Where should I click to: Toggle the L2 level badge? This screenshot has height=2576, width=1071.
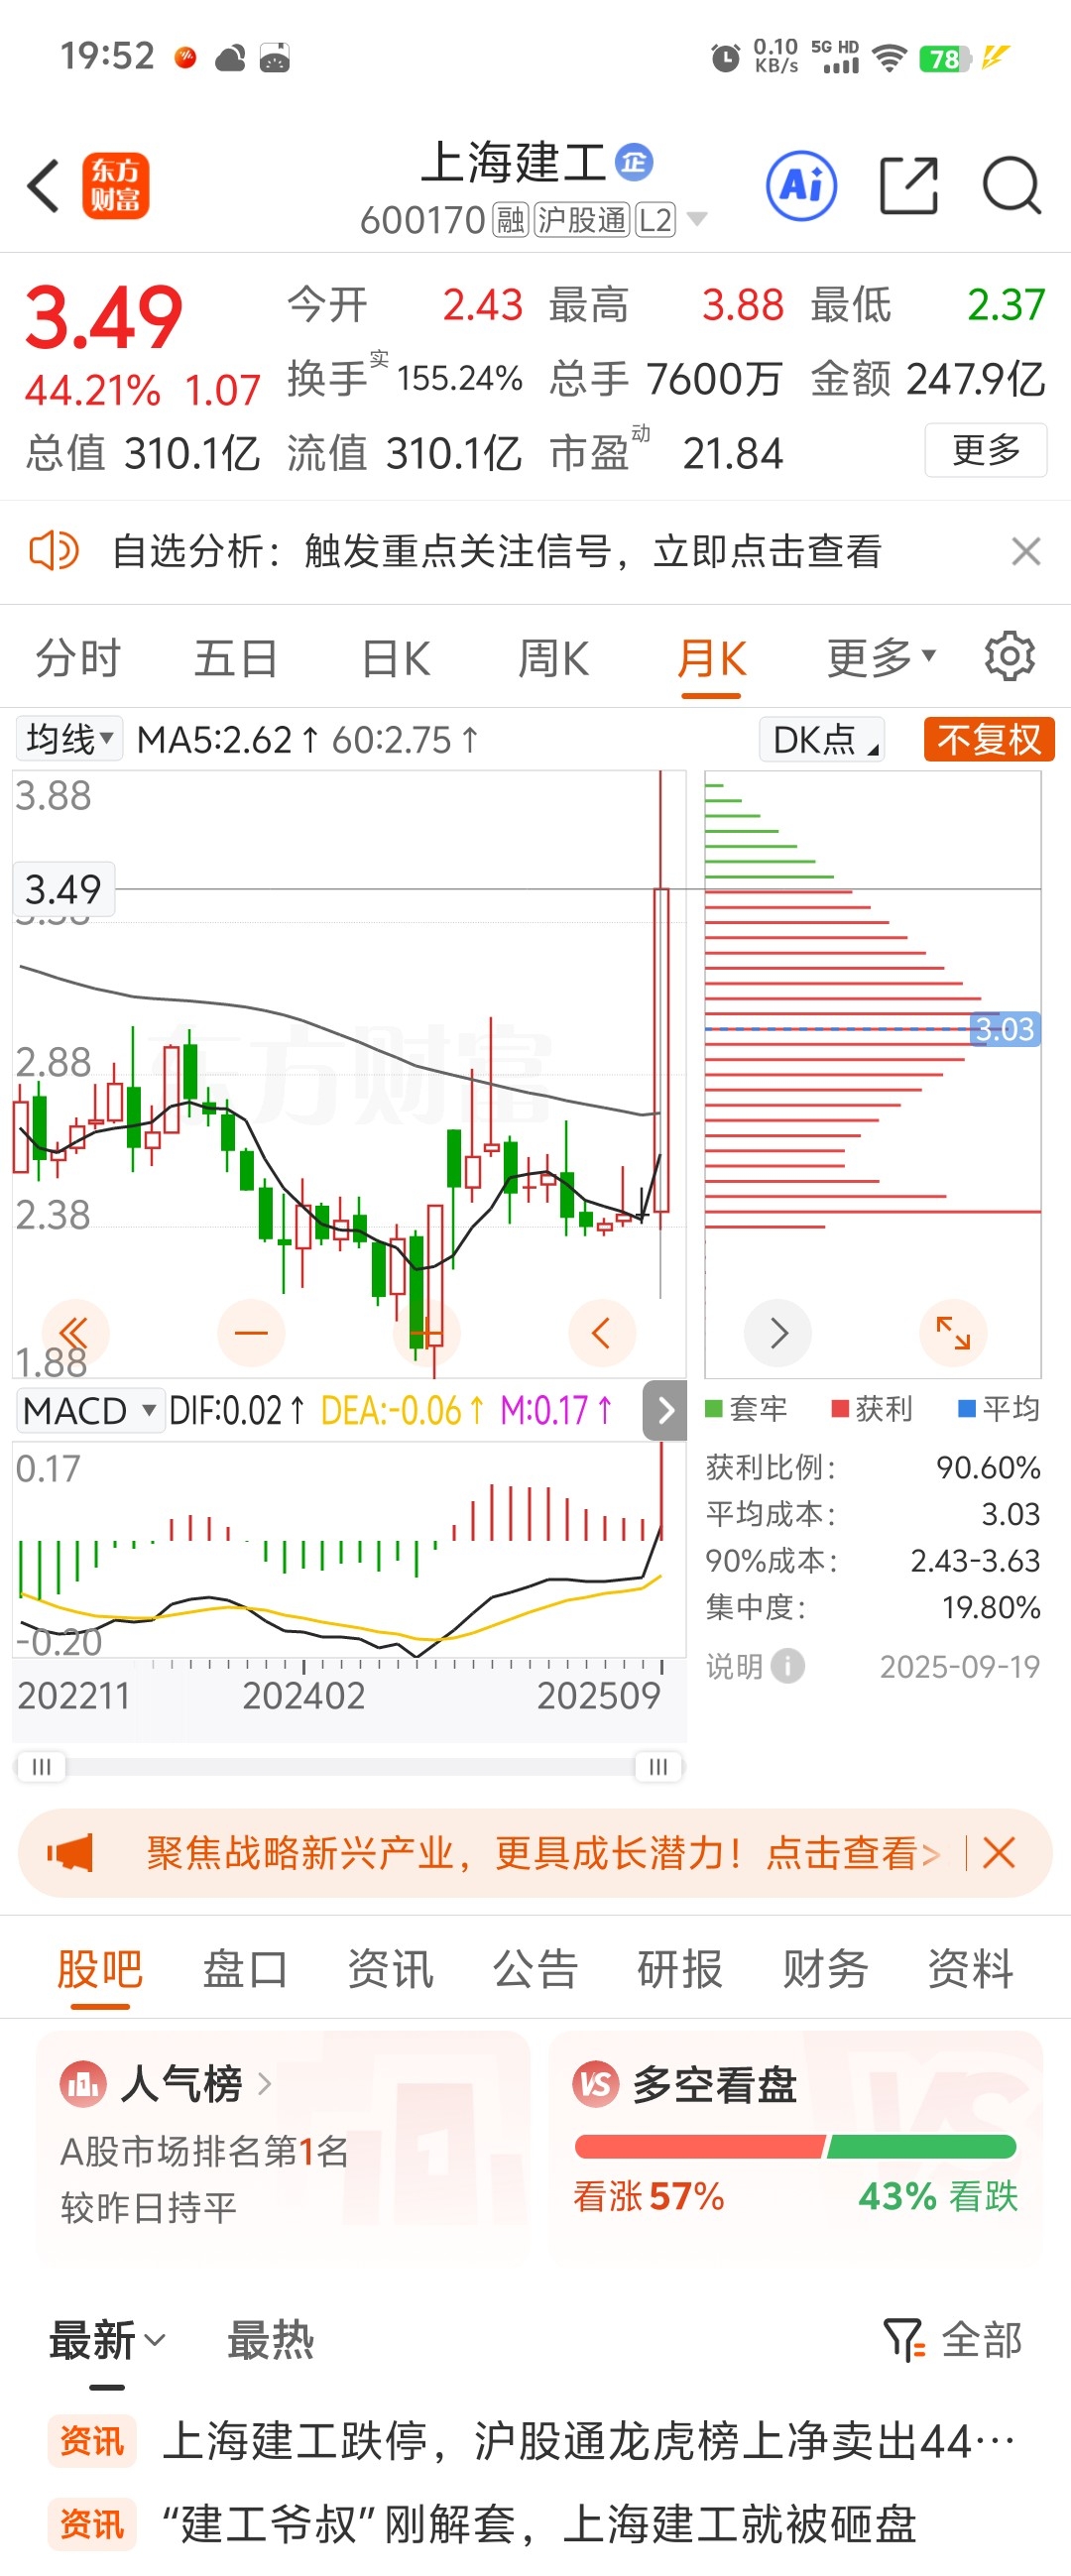(x=655, y=220)
